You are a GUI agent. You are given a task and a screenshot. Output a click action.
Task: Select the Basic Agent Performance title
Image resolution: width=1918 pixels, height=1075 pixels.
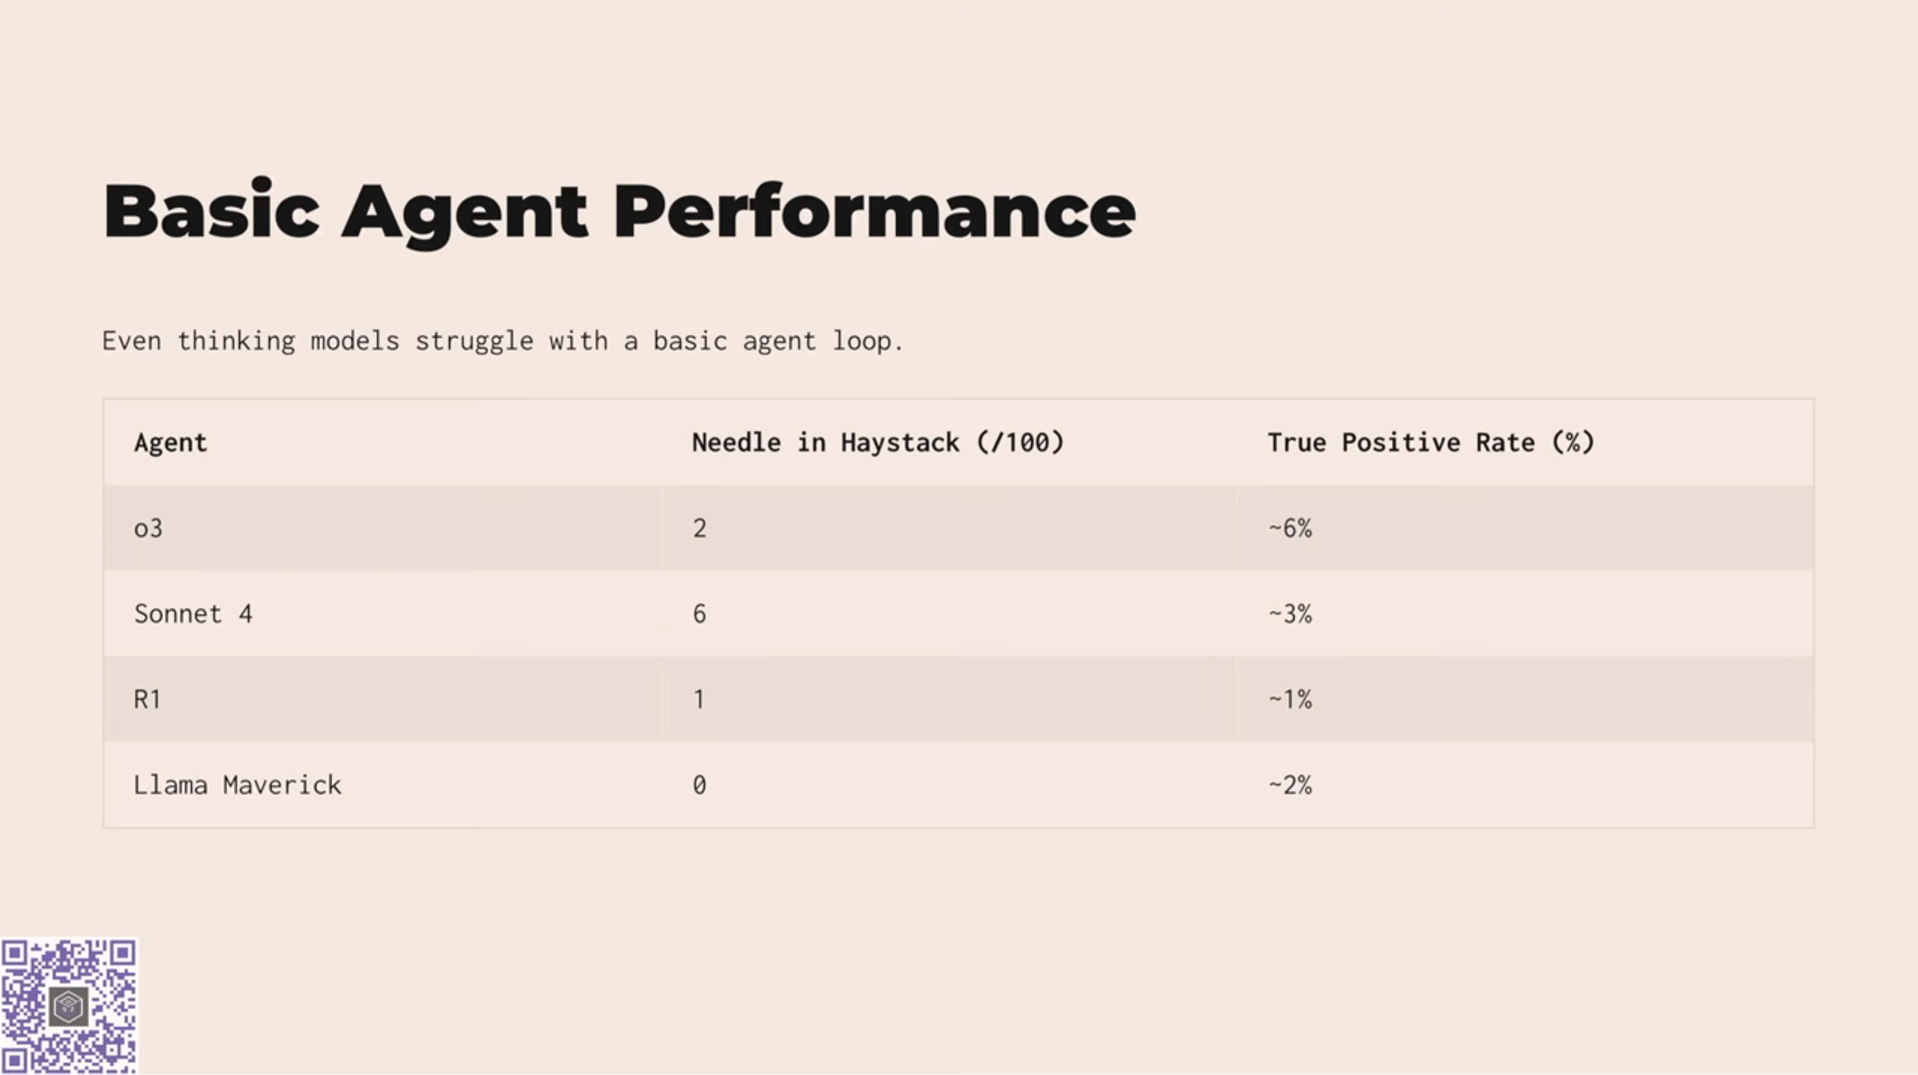pos(619,212)
